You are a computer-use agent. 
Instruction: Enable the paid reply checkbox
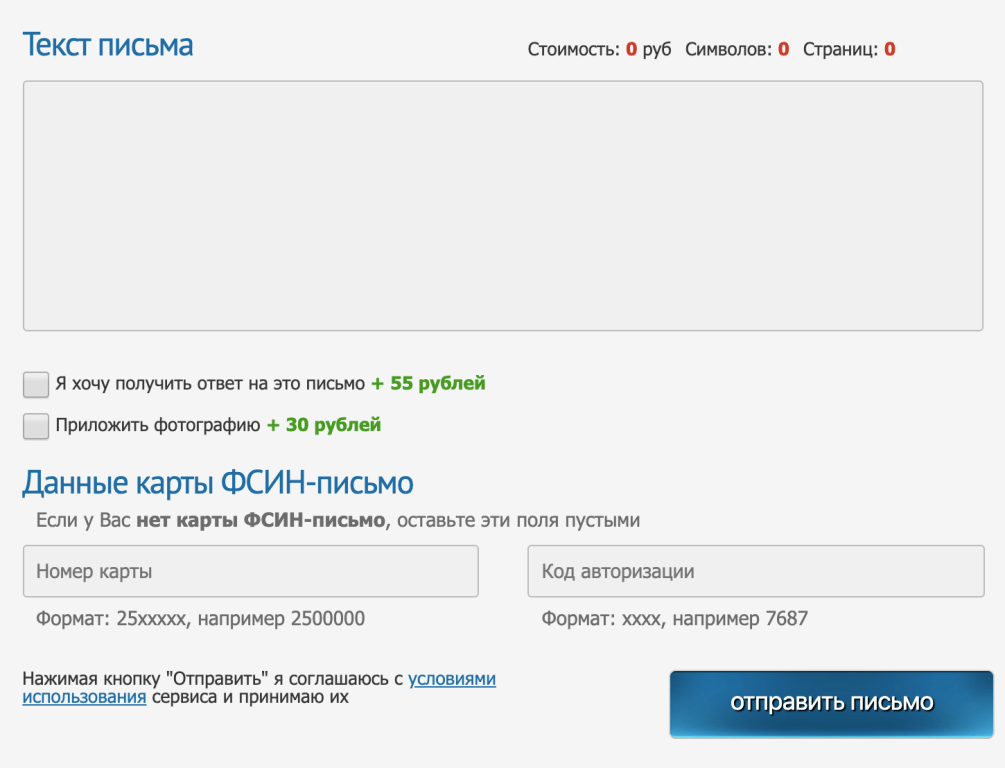36,384
